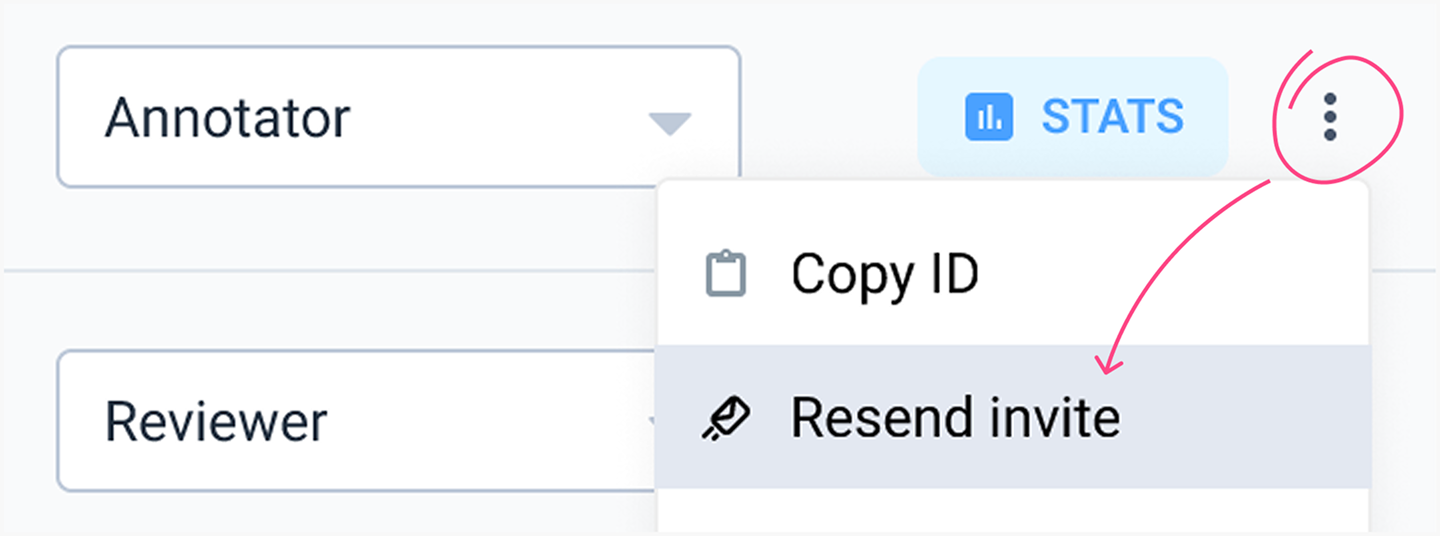Screen dimensions: 1440x536
Task: Open the STATS view
Action: click(1072, 117)
